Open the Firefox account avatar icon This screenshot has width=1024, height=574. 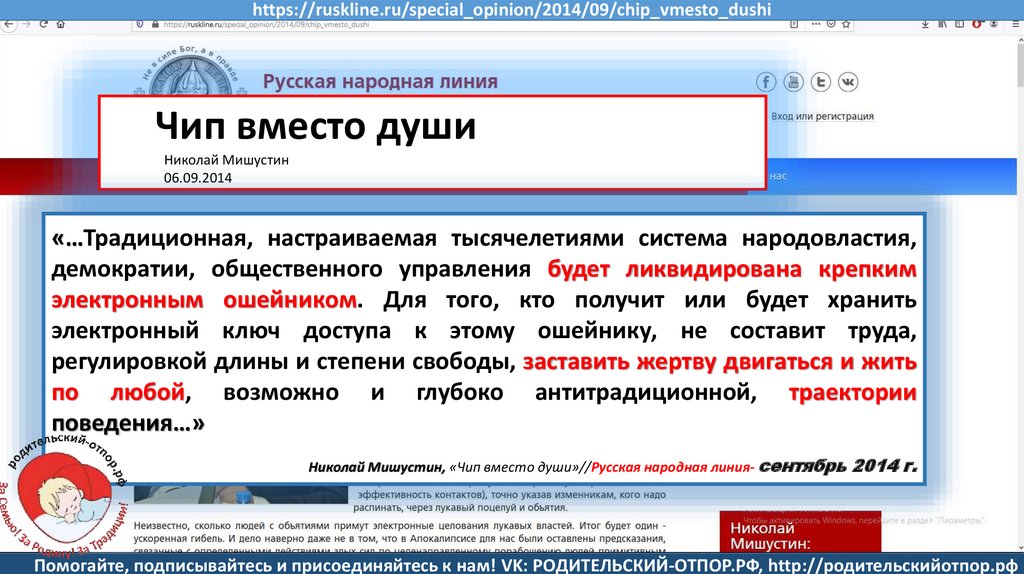[994, 24]
